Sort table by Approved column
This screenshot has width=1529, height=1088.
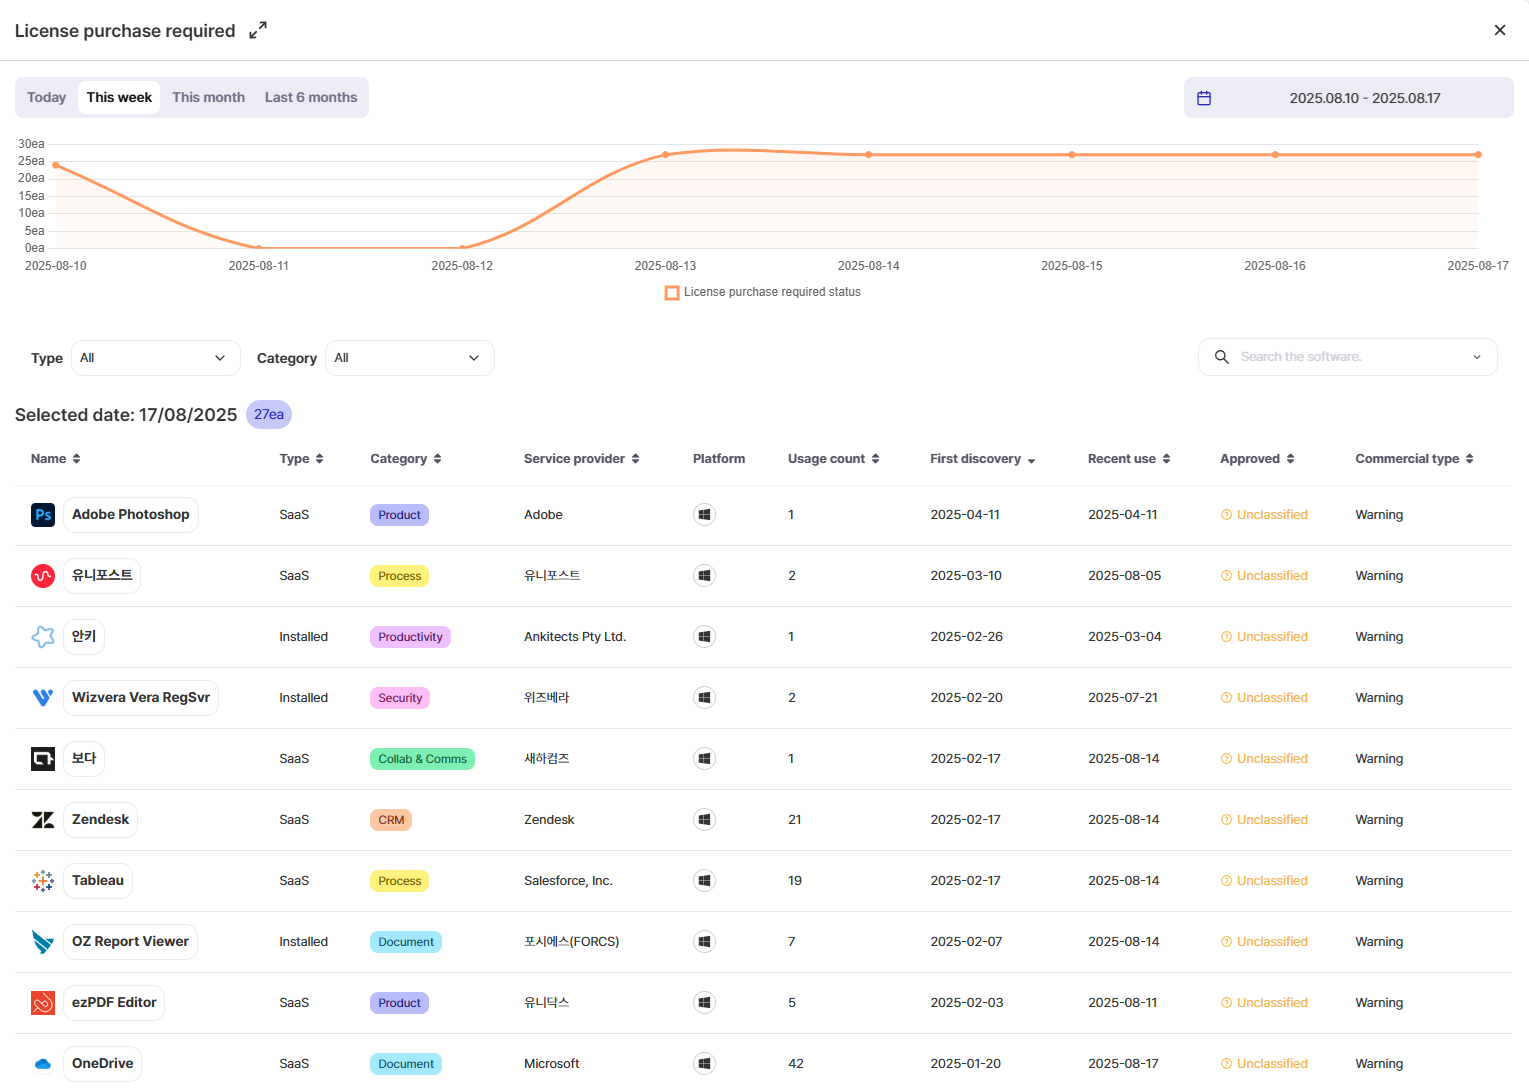coord(1257,459)
